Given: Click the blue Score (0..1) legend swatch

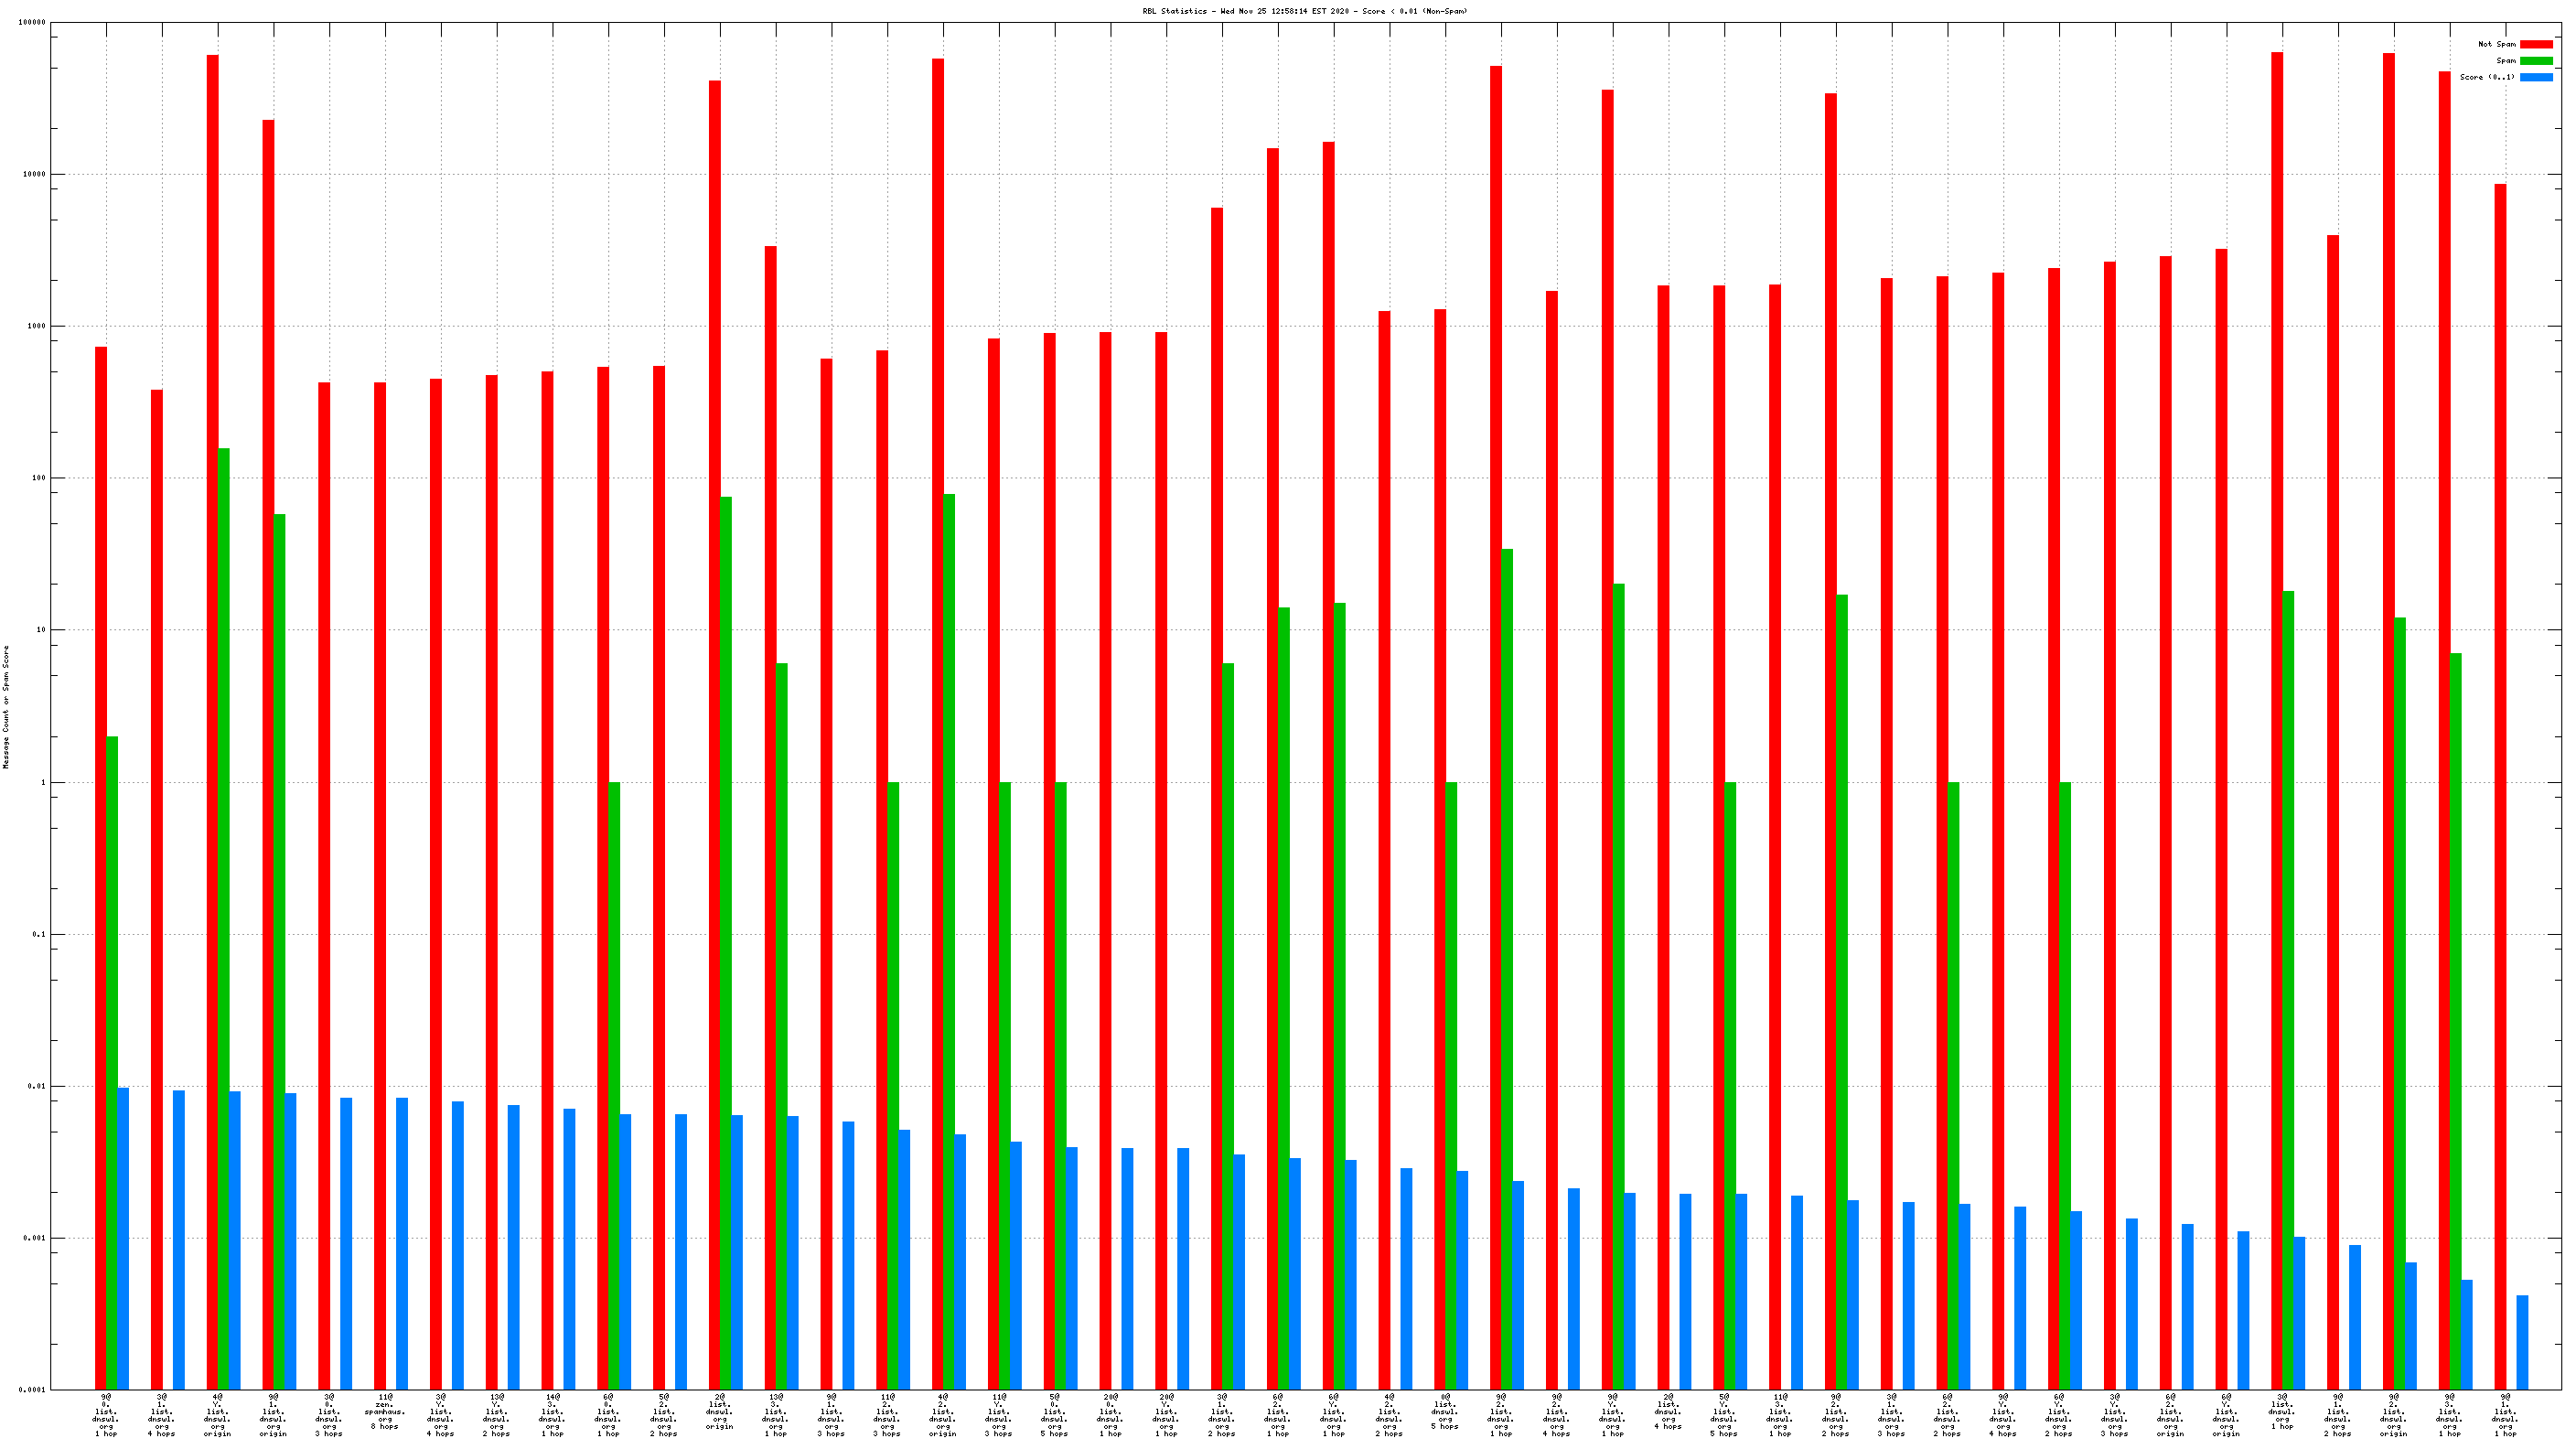Looking at the screenshot, I should tap(2535, 77).
